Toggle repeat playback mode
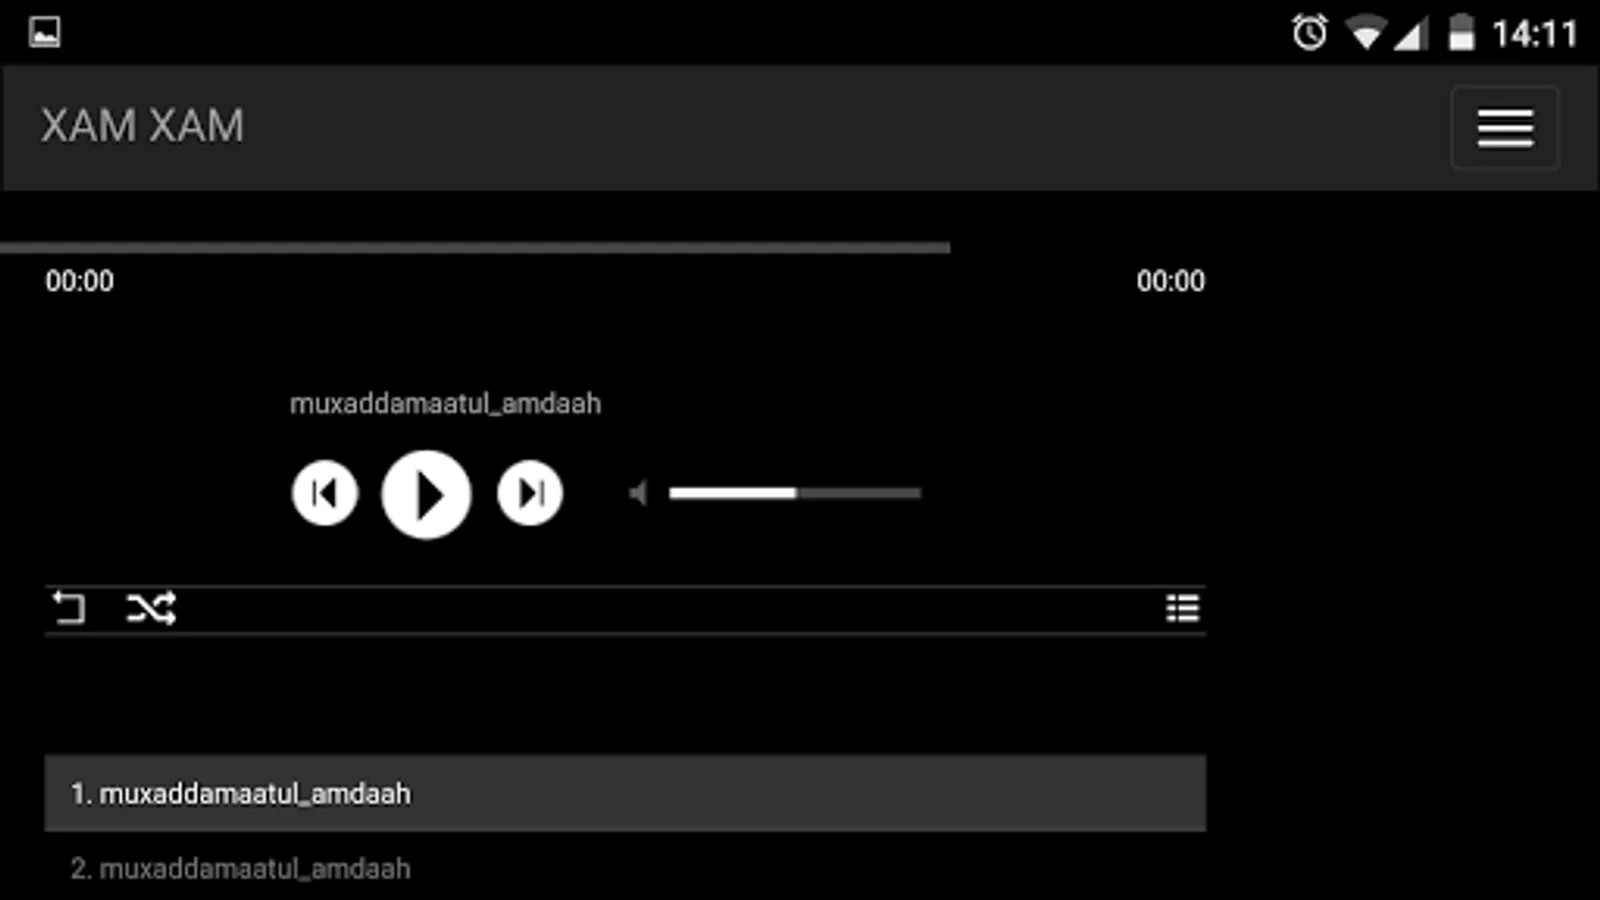The height and width of the screenshot is (900, 1600). (69, 608)
